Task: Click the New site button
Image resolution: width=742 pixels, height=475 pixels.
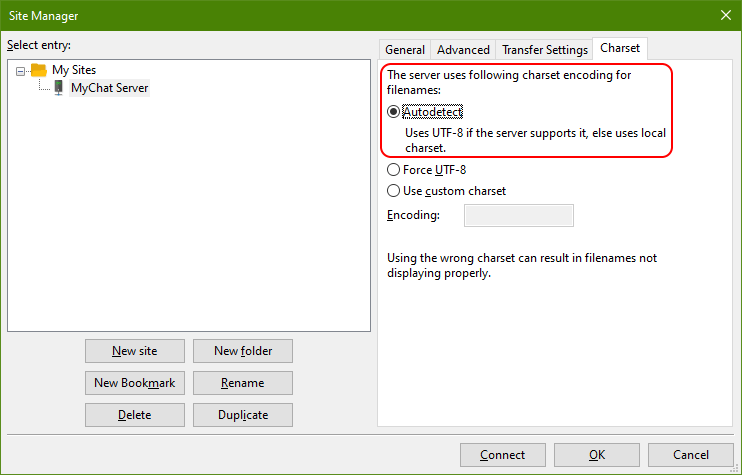Action: (x=135, y=351)
